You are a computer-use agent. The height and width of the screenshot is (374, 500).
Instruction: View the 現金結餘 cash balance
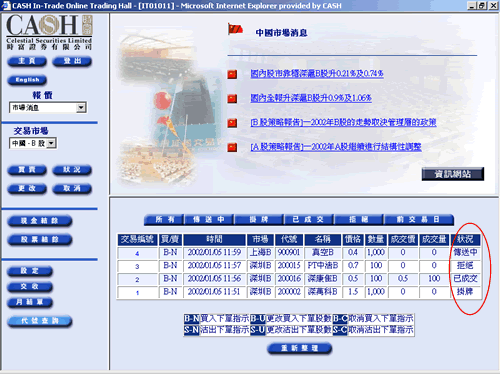coord(40,221)
